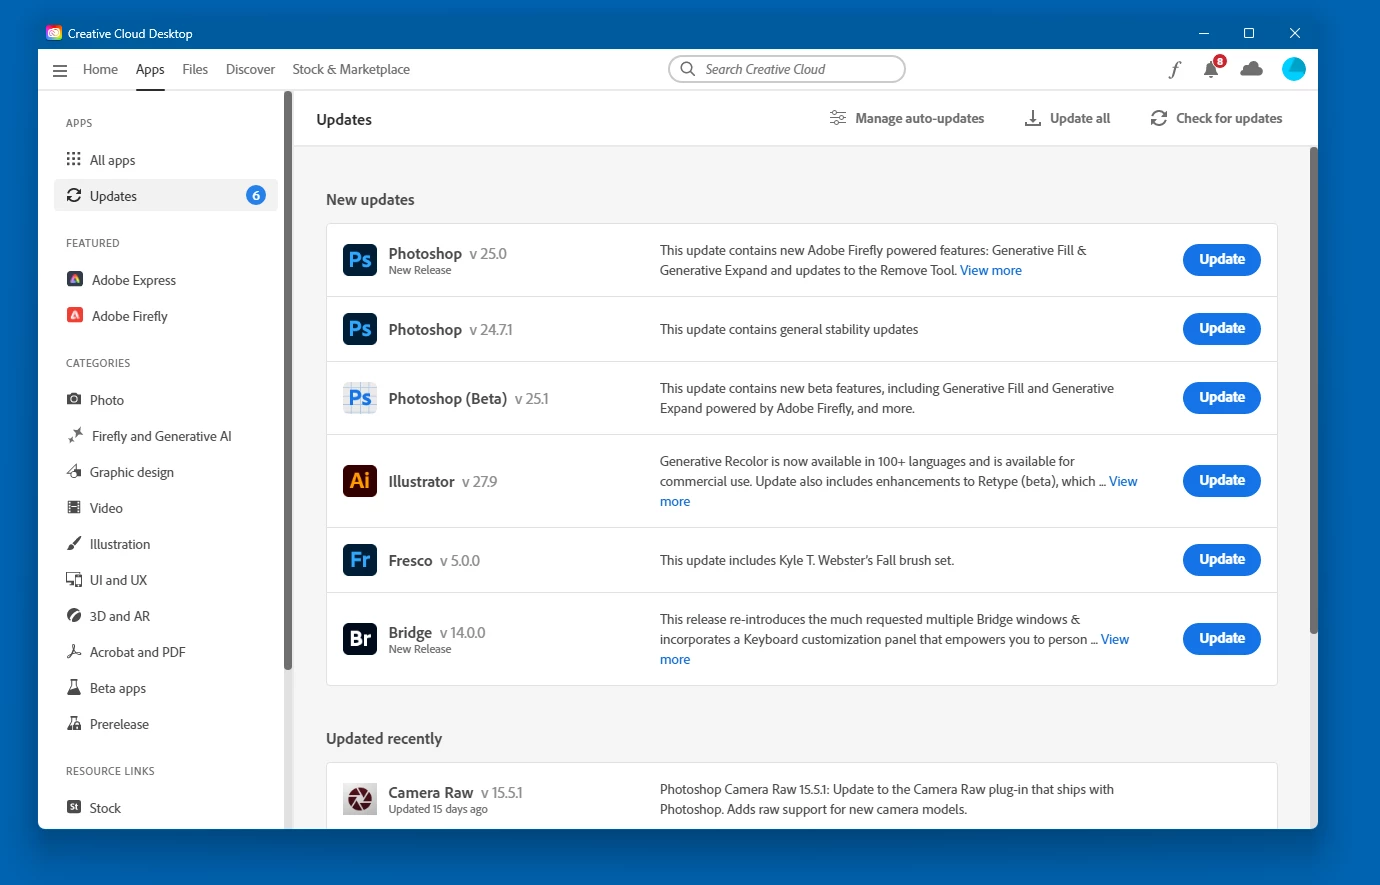Update Photoshop v25.0
The width and height of the screenshot is (1380, 885).
coord(1222,260)
